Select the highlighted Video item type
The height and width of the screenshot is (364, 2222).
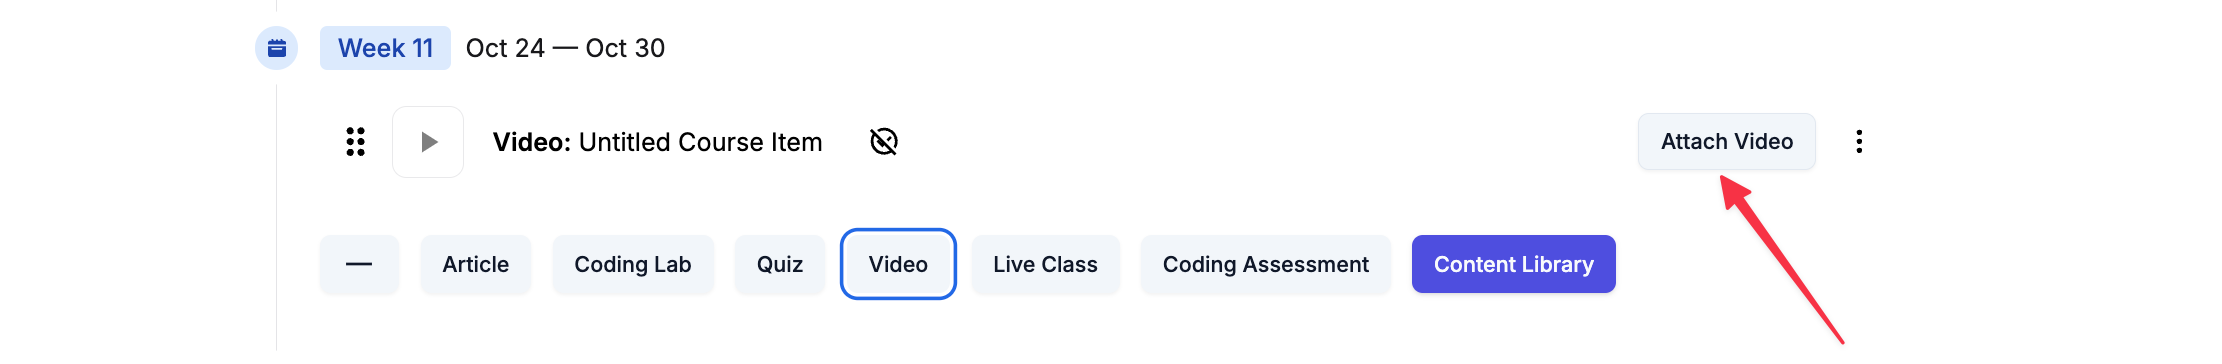pyautogui.click(x=898, y=264)
